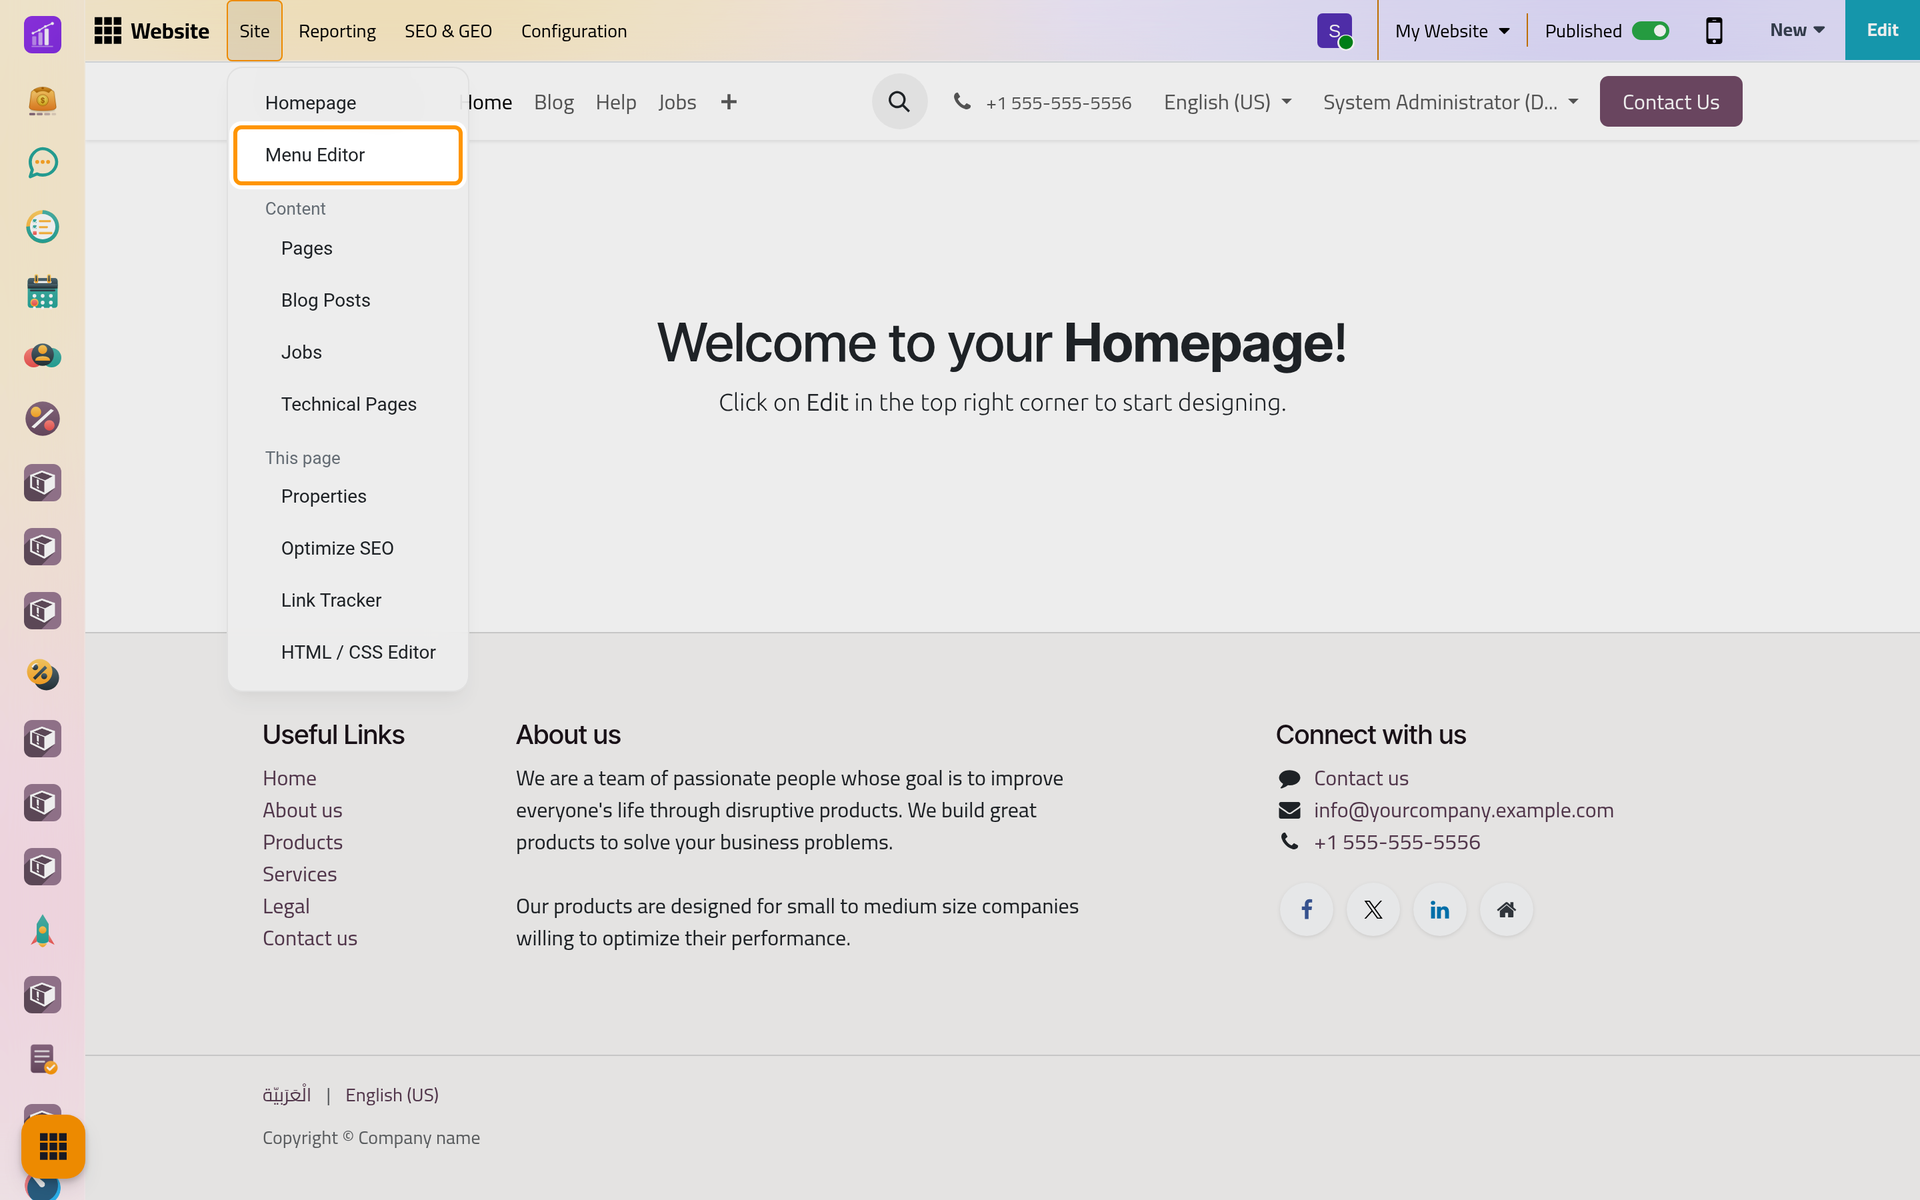Click the header phone number +1 555-555-5556
The image size is (1920, 1200).
1058,103
